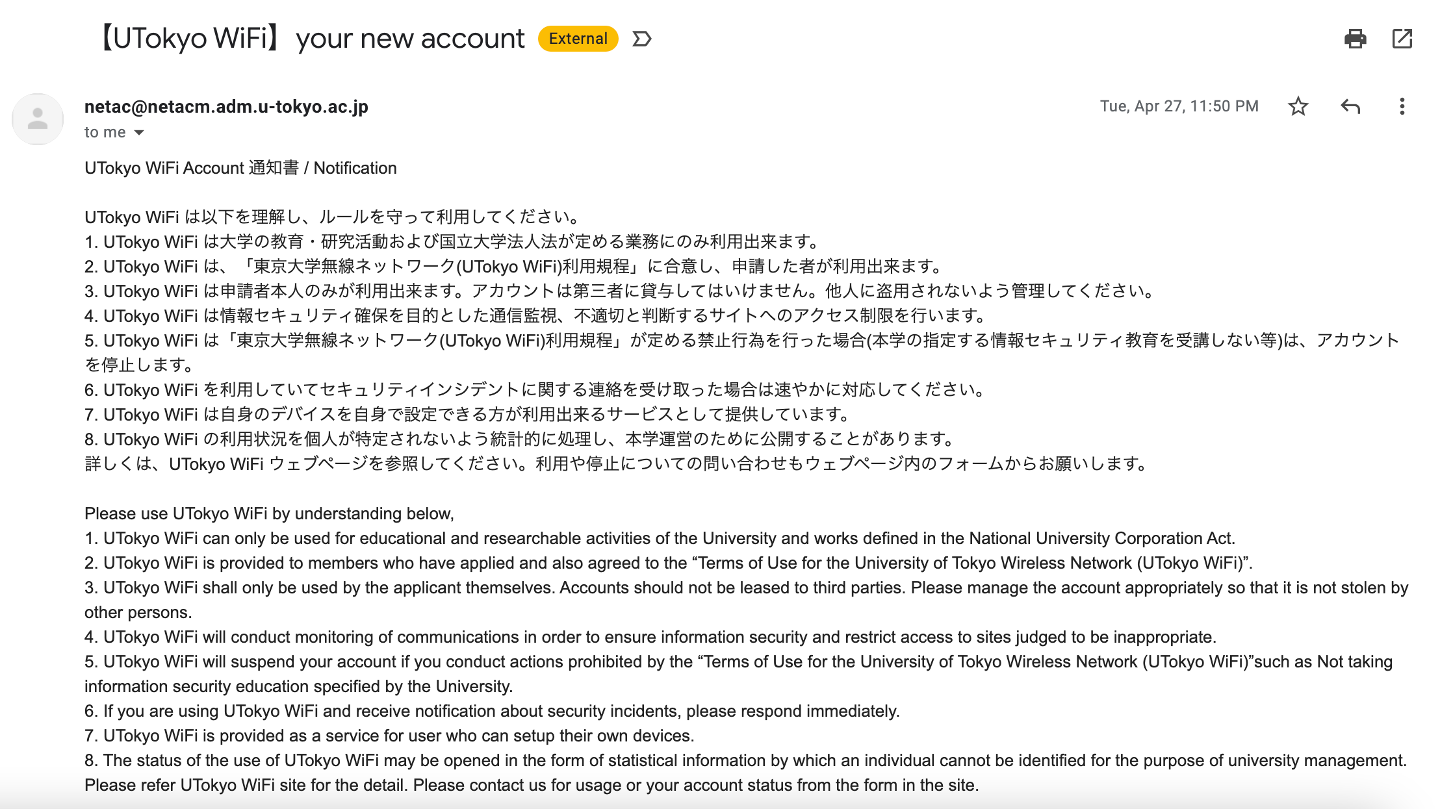Viewport: 1440px width, 810px height.
Task: Click English rule 1 about educational activities
Action: (x=660, y=538)
